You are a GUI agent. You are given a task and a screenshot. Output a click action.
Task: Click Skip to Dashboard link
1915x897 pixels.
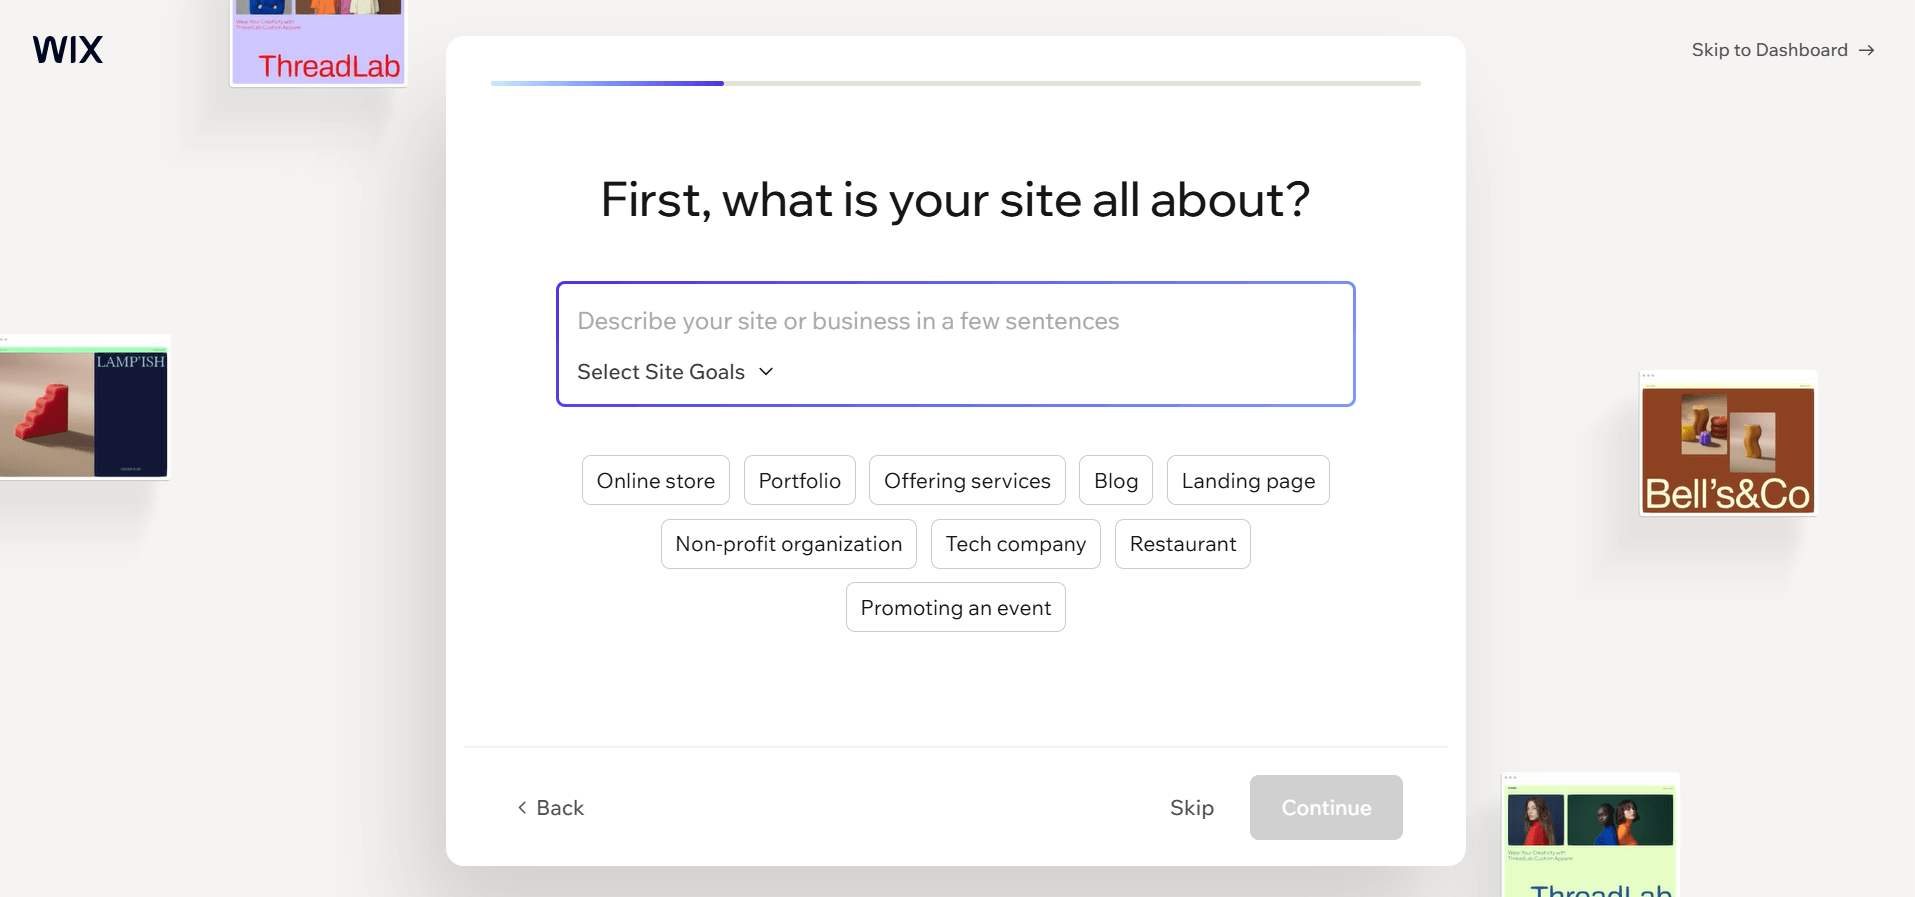coord(1768,49)
